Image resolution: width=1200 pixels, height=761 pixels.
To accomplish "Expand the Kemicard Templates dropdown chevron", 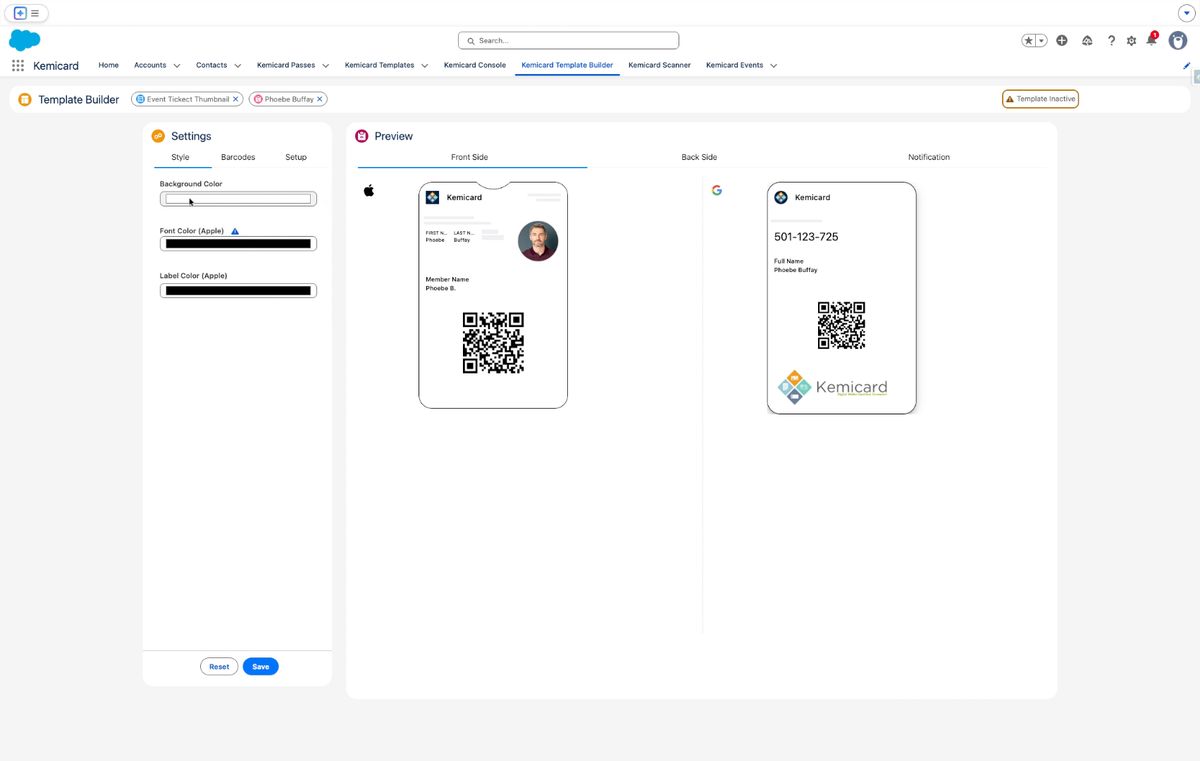I will coord(425,66).
